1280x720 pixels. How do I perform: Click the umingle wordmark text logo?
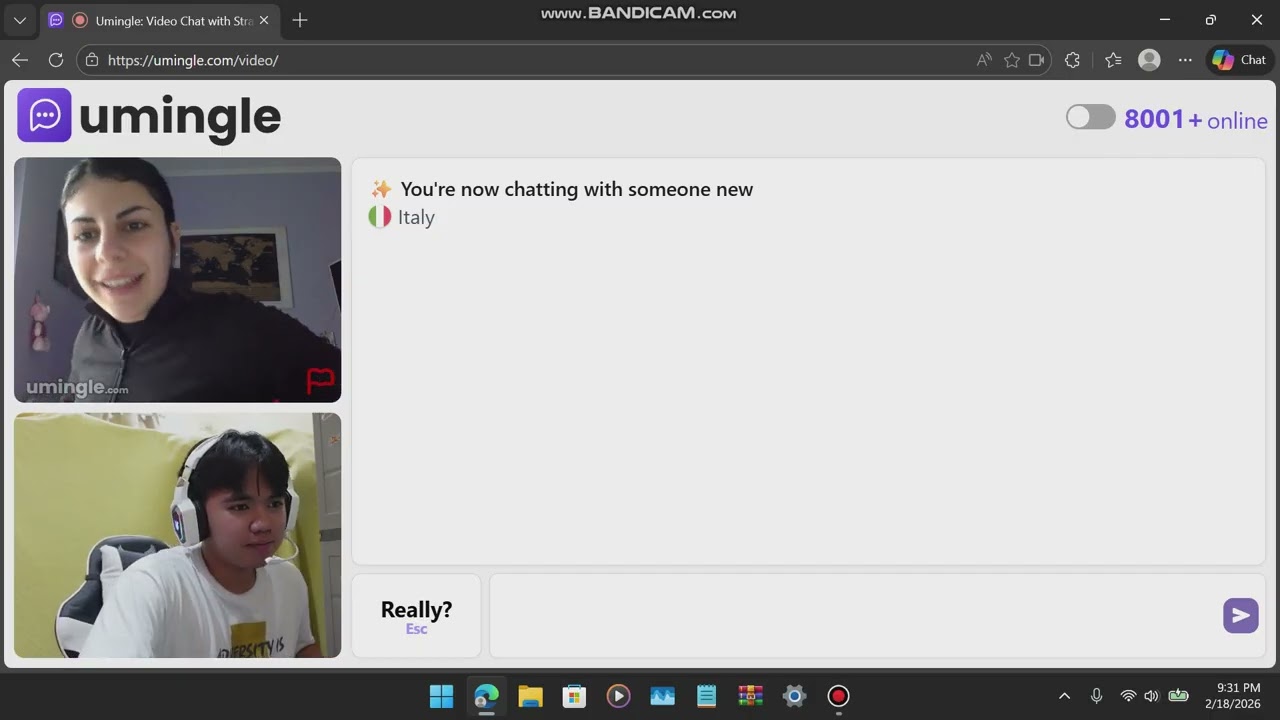coord(180,117)
